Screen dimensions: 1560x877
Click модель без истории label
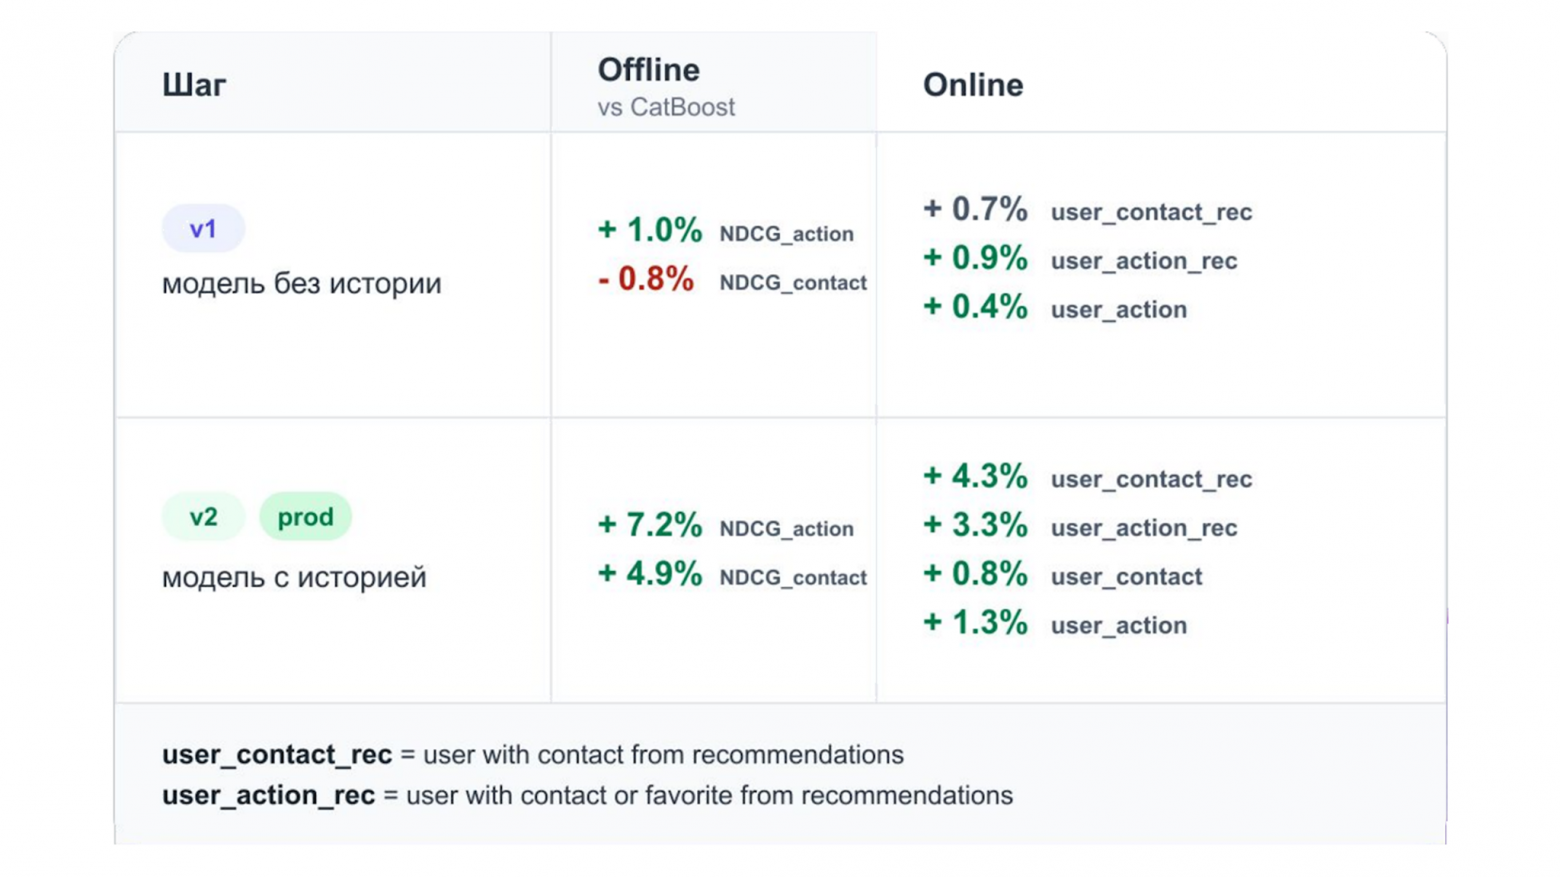(x=301, y=284)
